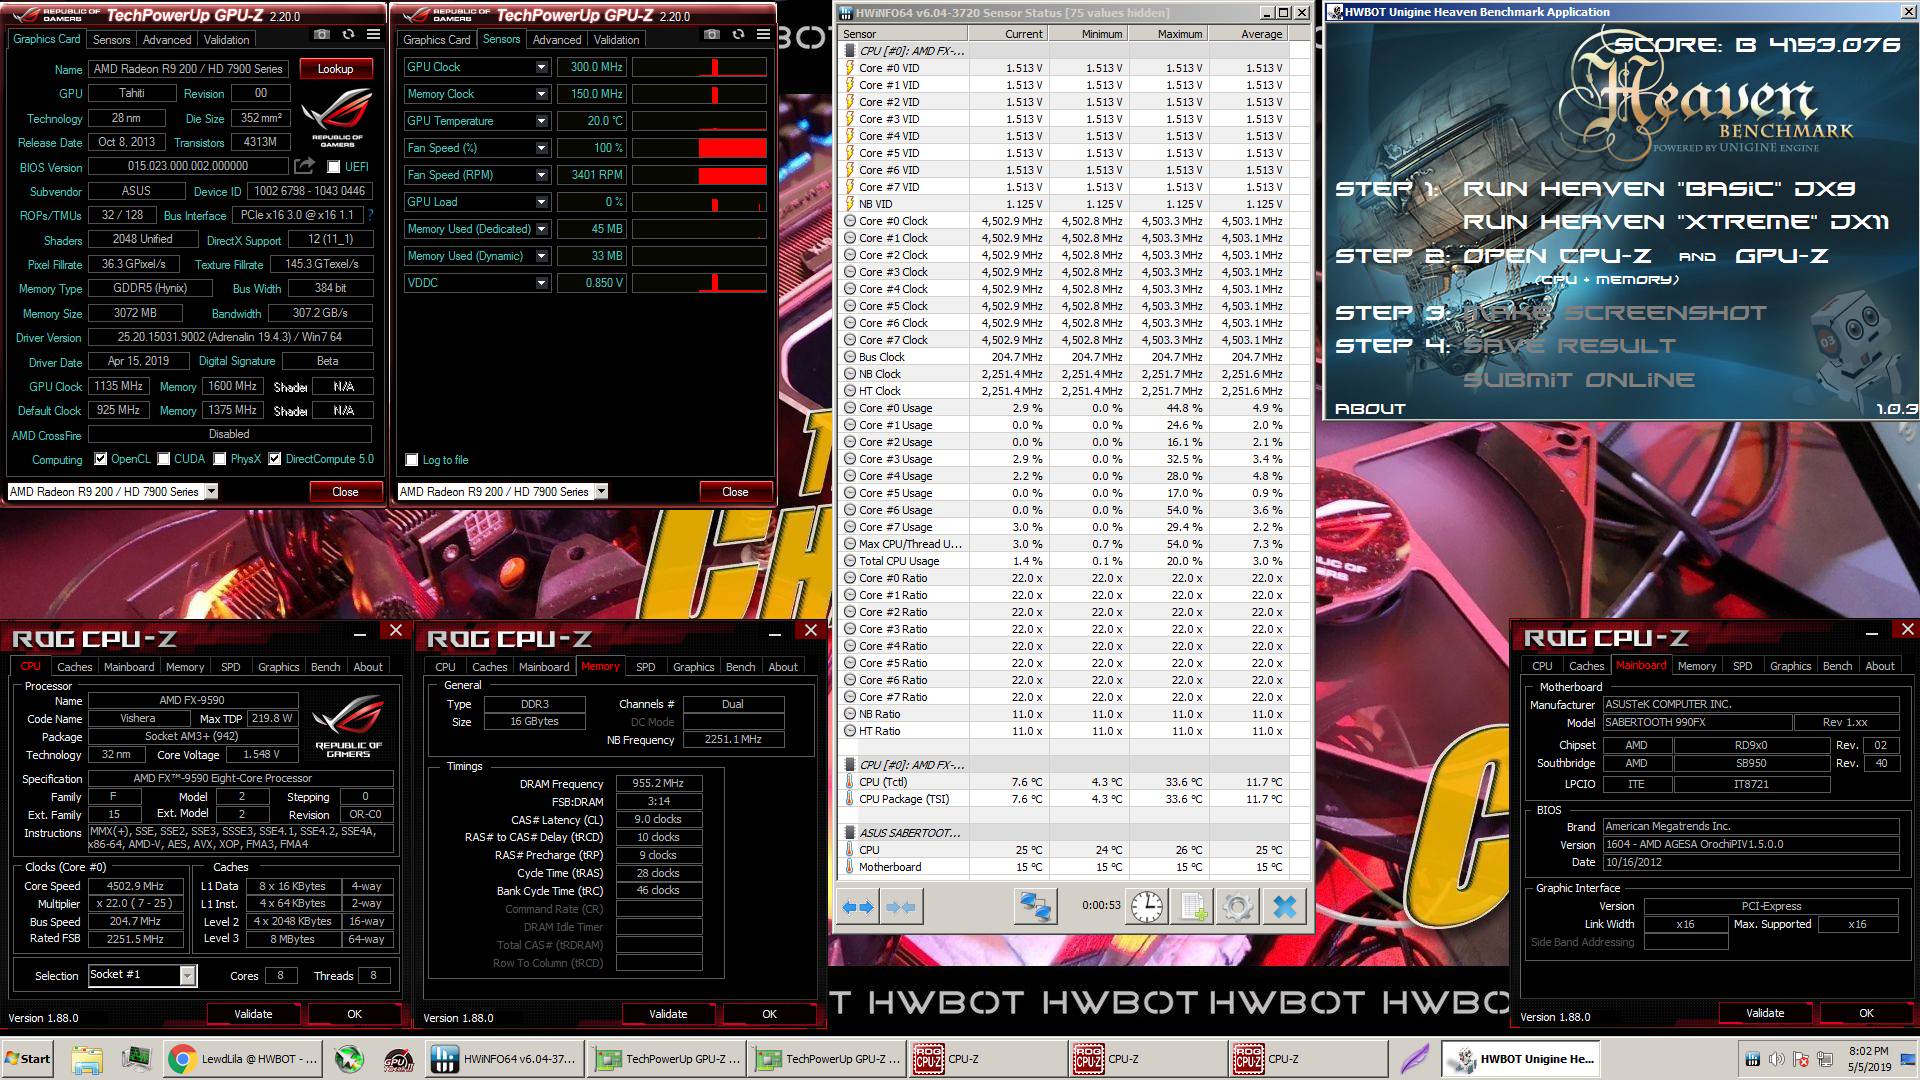Take a screenshot in the left GPU-Z window
Viewport: 1920px width, 1080px height.
point(321,34)
